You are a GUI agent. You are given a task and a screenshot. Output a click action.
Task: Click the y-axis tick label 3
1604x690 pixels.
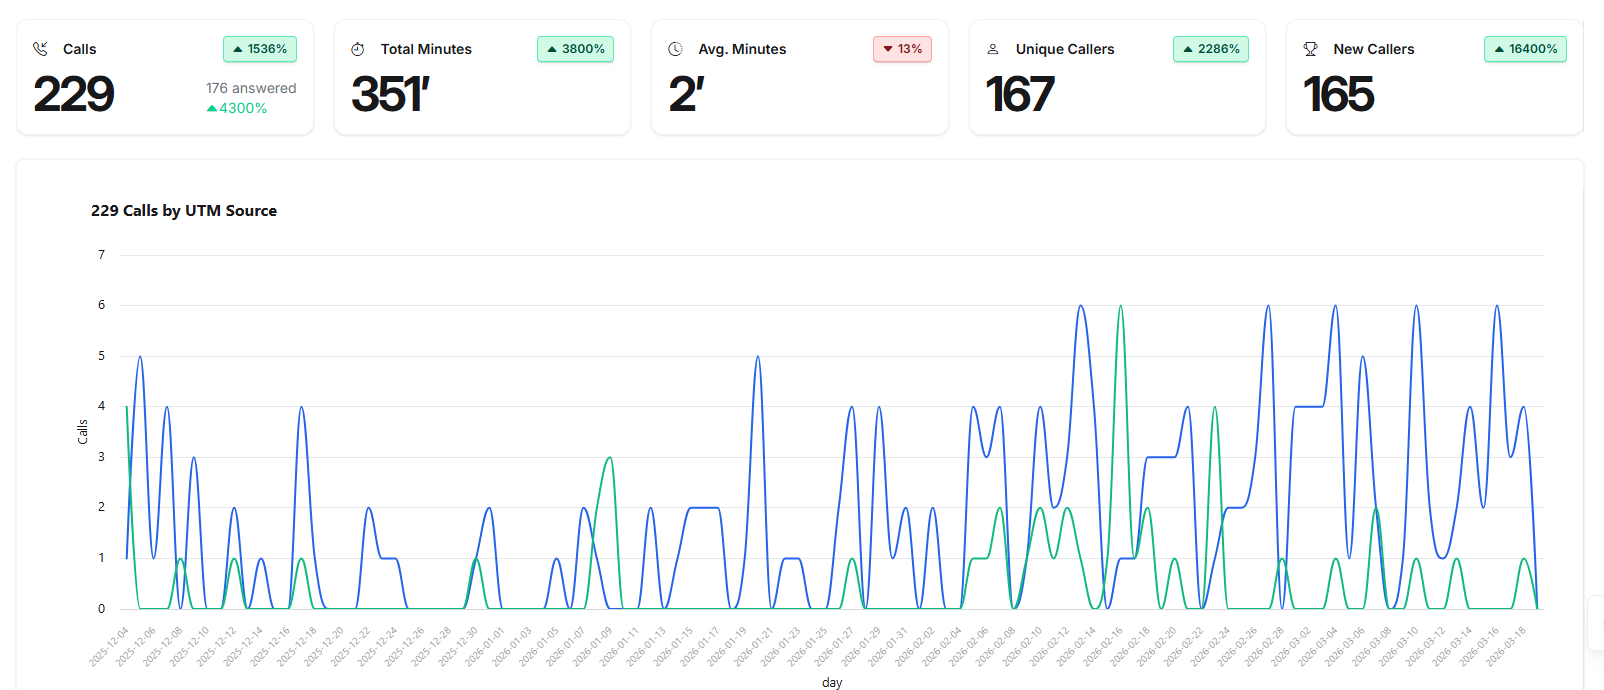[x=101, y=457]
